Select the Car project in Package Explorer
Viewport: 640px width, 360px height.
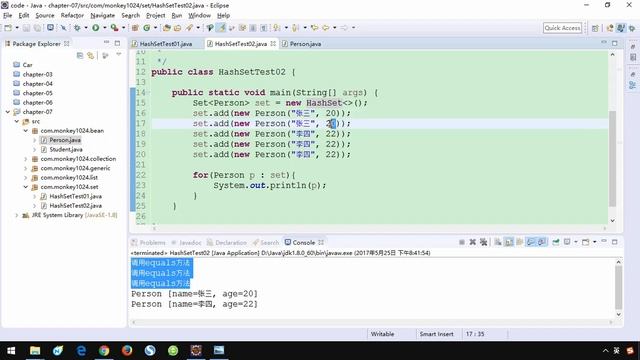27,65
